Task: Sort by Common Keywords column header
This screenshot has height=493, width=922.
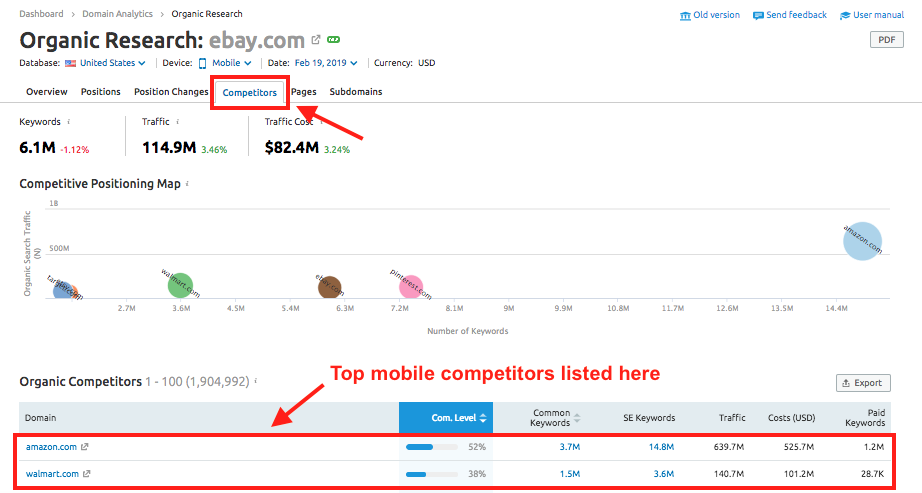Action: click(x=553, y=418)
